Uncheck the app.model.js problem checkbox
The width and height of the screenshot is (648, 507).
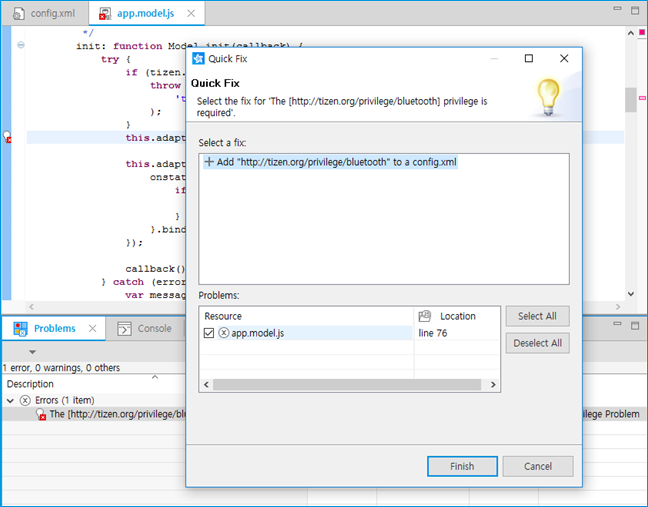[x=208, y=334]
